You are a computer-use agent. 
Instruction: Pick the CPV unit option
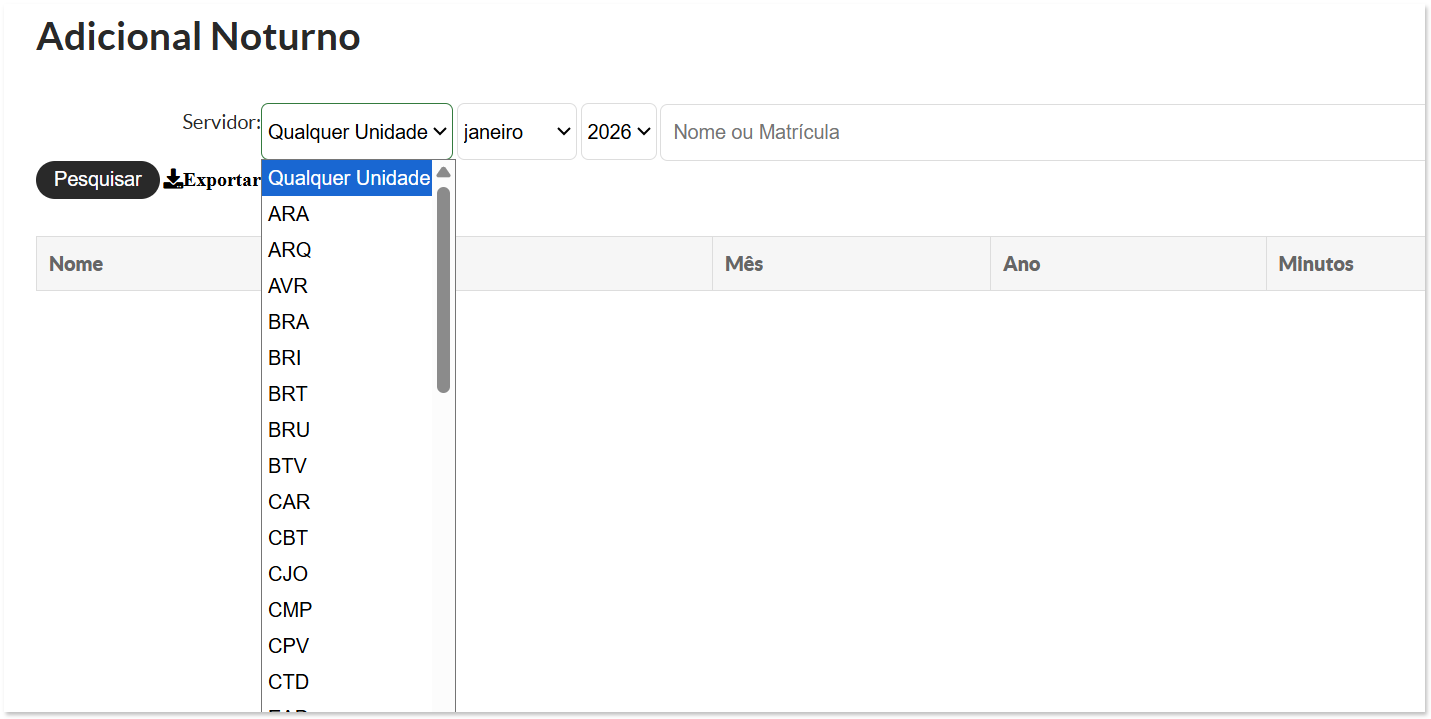[x=289, y=646]
